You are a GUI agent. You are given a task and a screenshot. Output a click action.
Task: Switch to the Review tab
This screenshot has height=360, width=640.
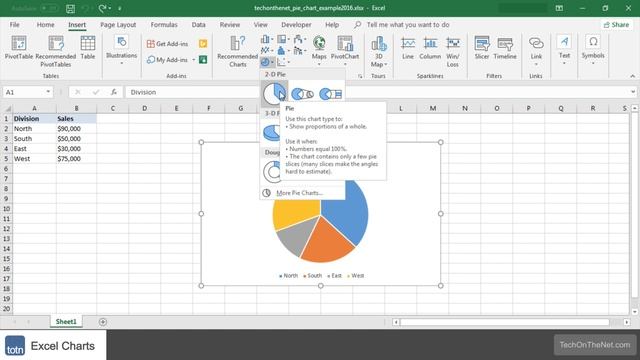point(230,25)
